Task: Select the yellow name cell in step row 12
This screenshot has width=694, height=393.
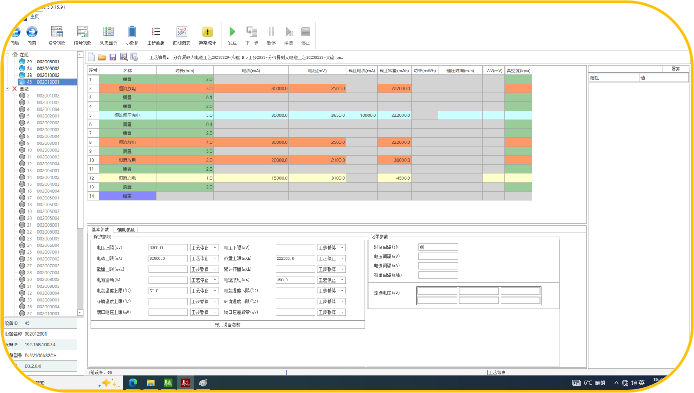Action: point(127,178)
